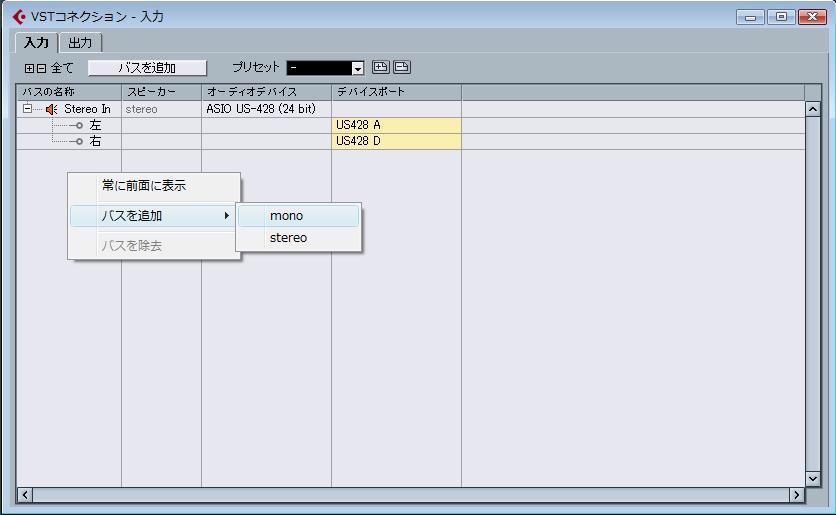Viewport: 836px width, 515px height.
Task: Click the speaker icon of Stereo In
Action: pos(51,109)
